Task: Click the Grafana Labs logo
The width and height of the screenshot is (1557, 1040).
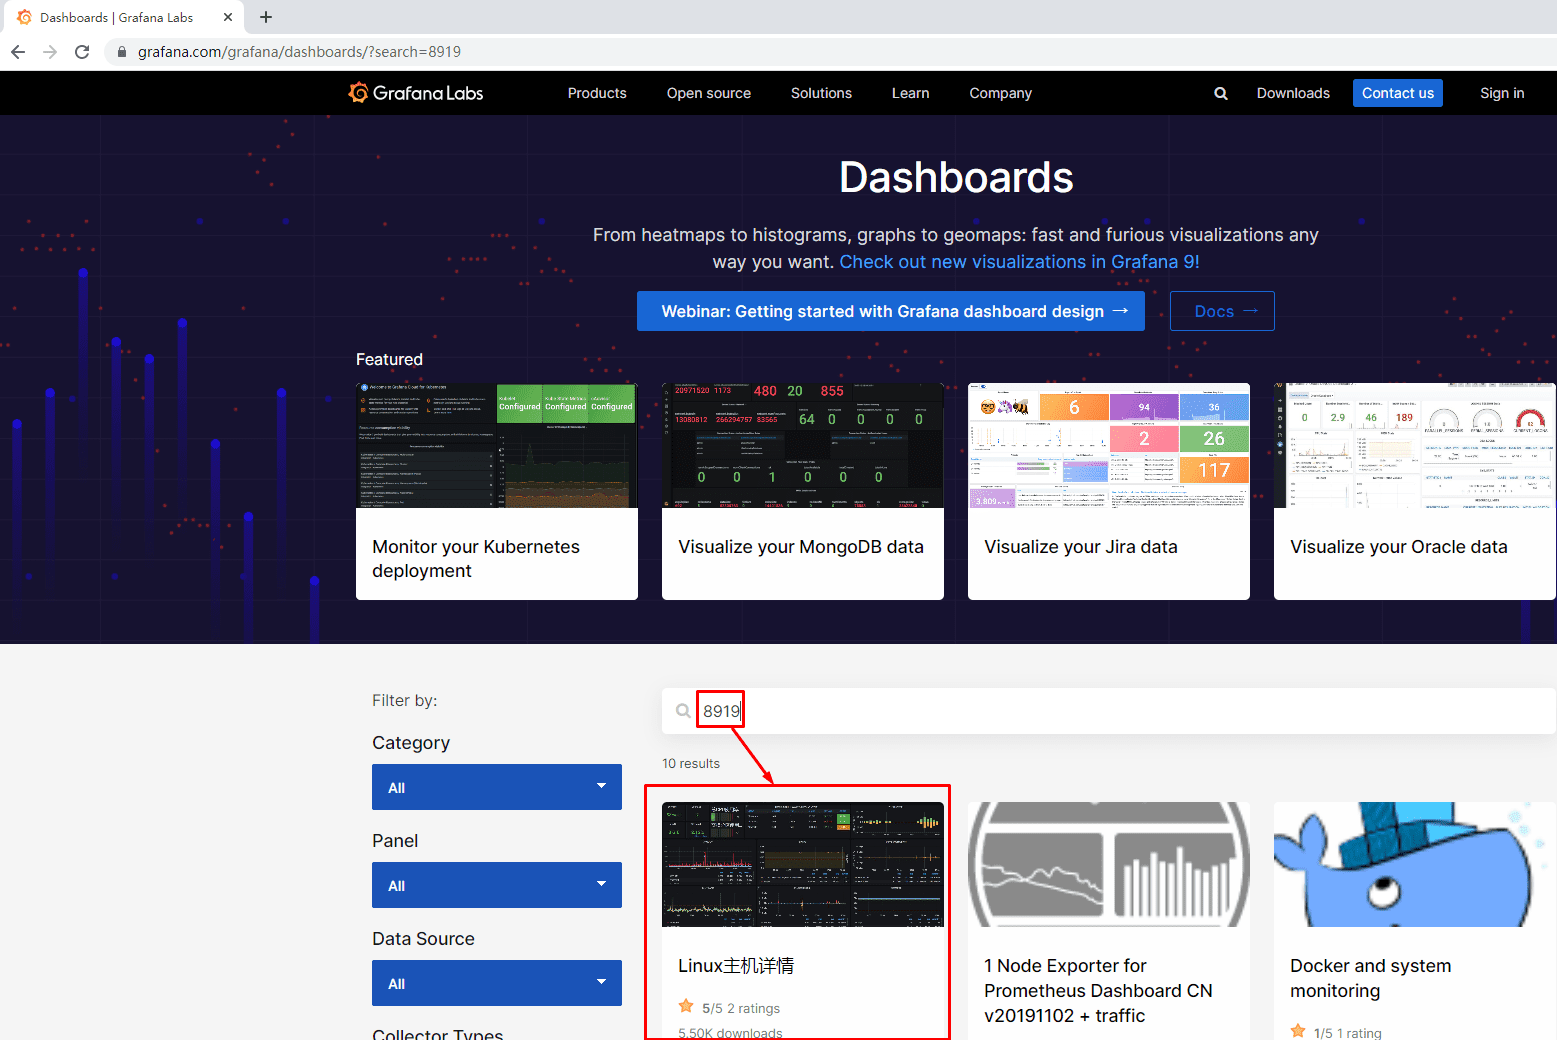Action: click(416, 93)
